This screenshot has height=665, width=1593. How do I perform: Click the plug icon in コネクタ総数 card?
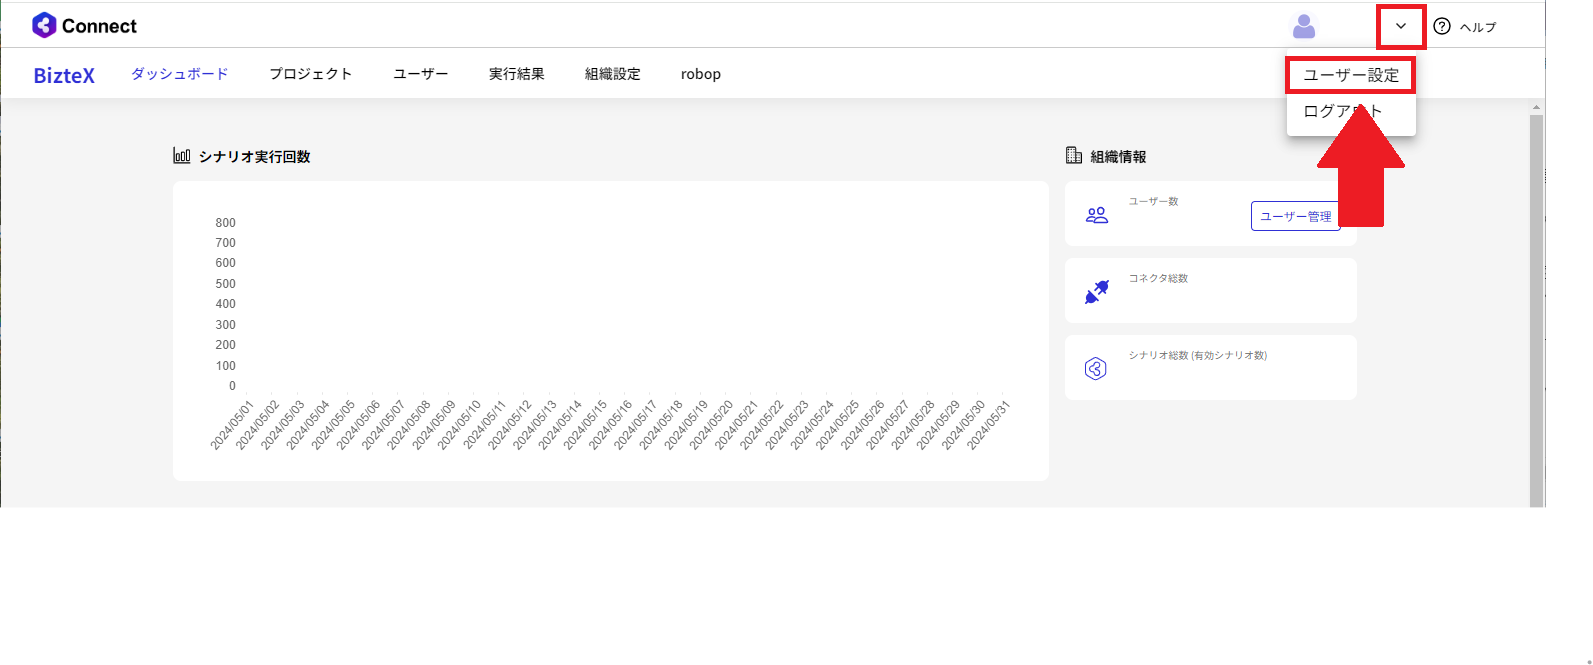point(1097,292)
